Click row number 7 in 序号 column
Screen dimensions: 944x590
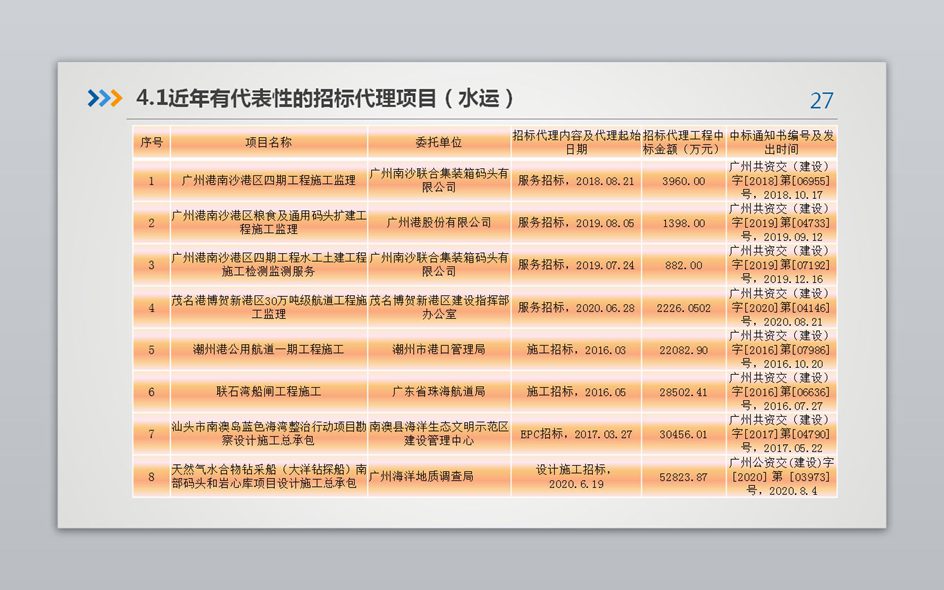(151, 434)
